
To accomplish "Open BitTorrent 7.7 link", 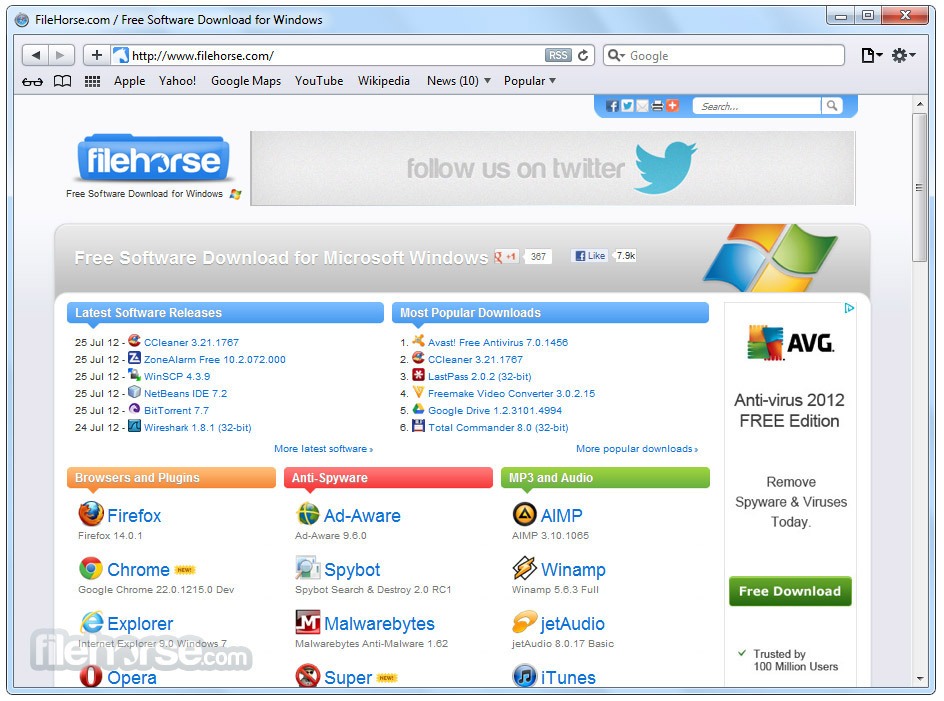I will coord(176,410).
